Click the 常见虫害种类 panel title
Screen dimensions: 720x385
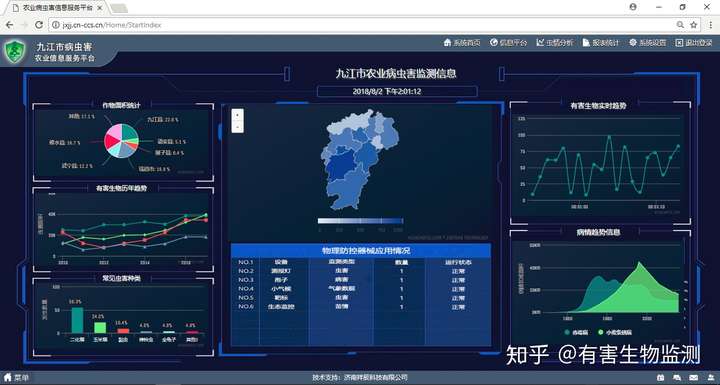[x=121, y=278]
